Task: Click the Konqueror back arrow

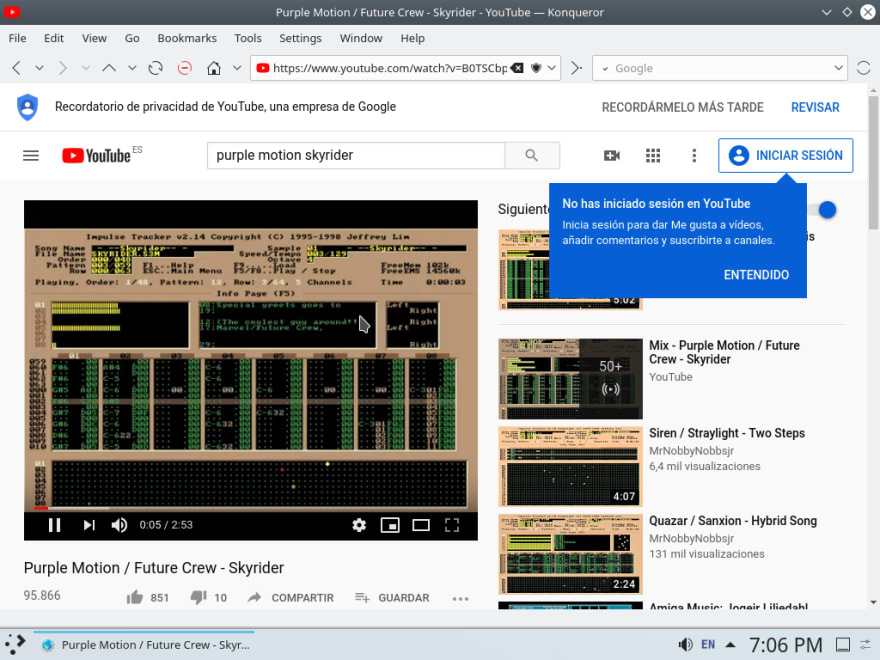Action: [16, 68]
